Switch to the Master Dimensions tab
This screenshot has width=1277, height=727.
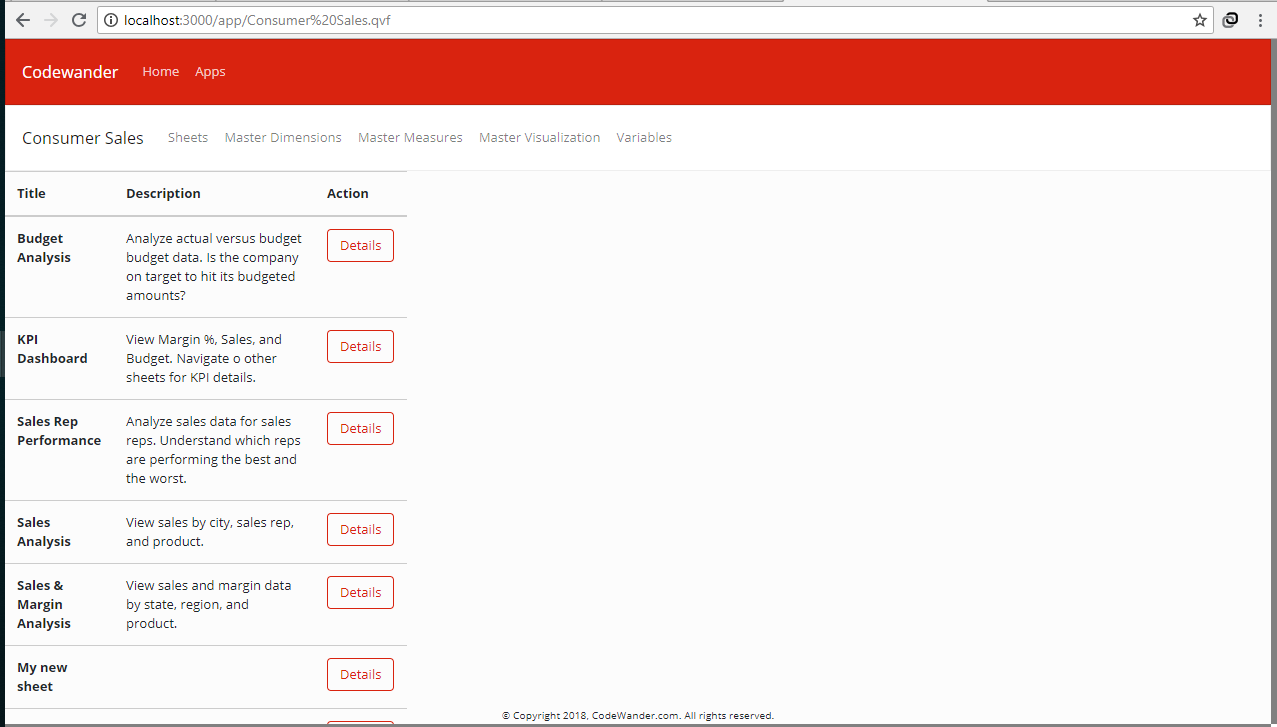(x=283, y=138)
